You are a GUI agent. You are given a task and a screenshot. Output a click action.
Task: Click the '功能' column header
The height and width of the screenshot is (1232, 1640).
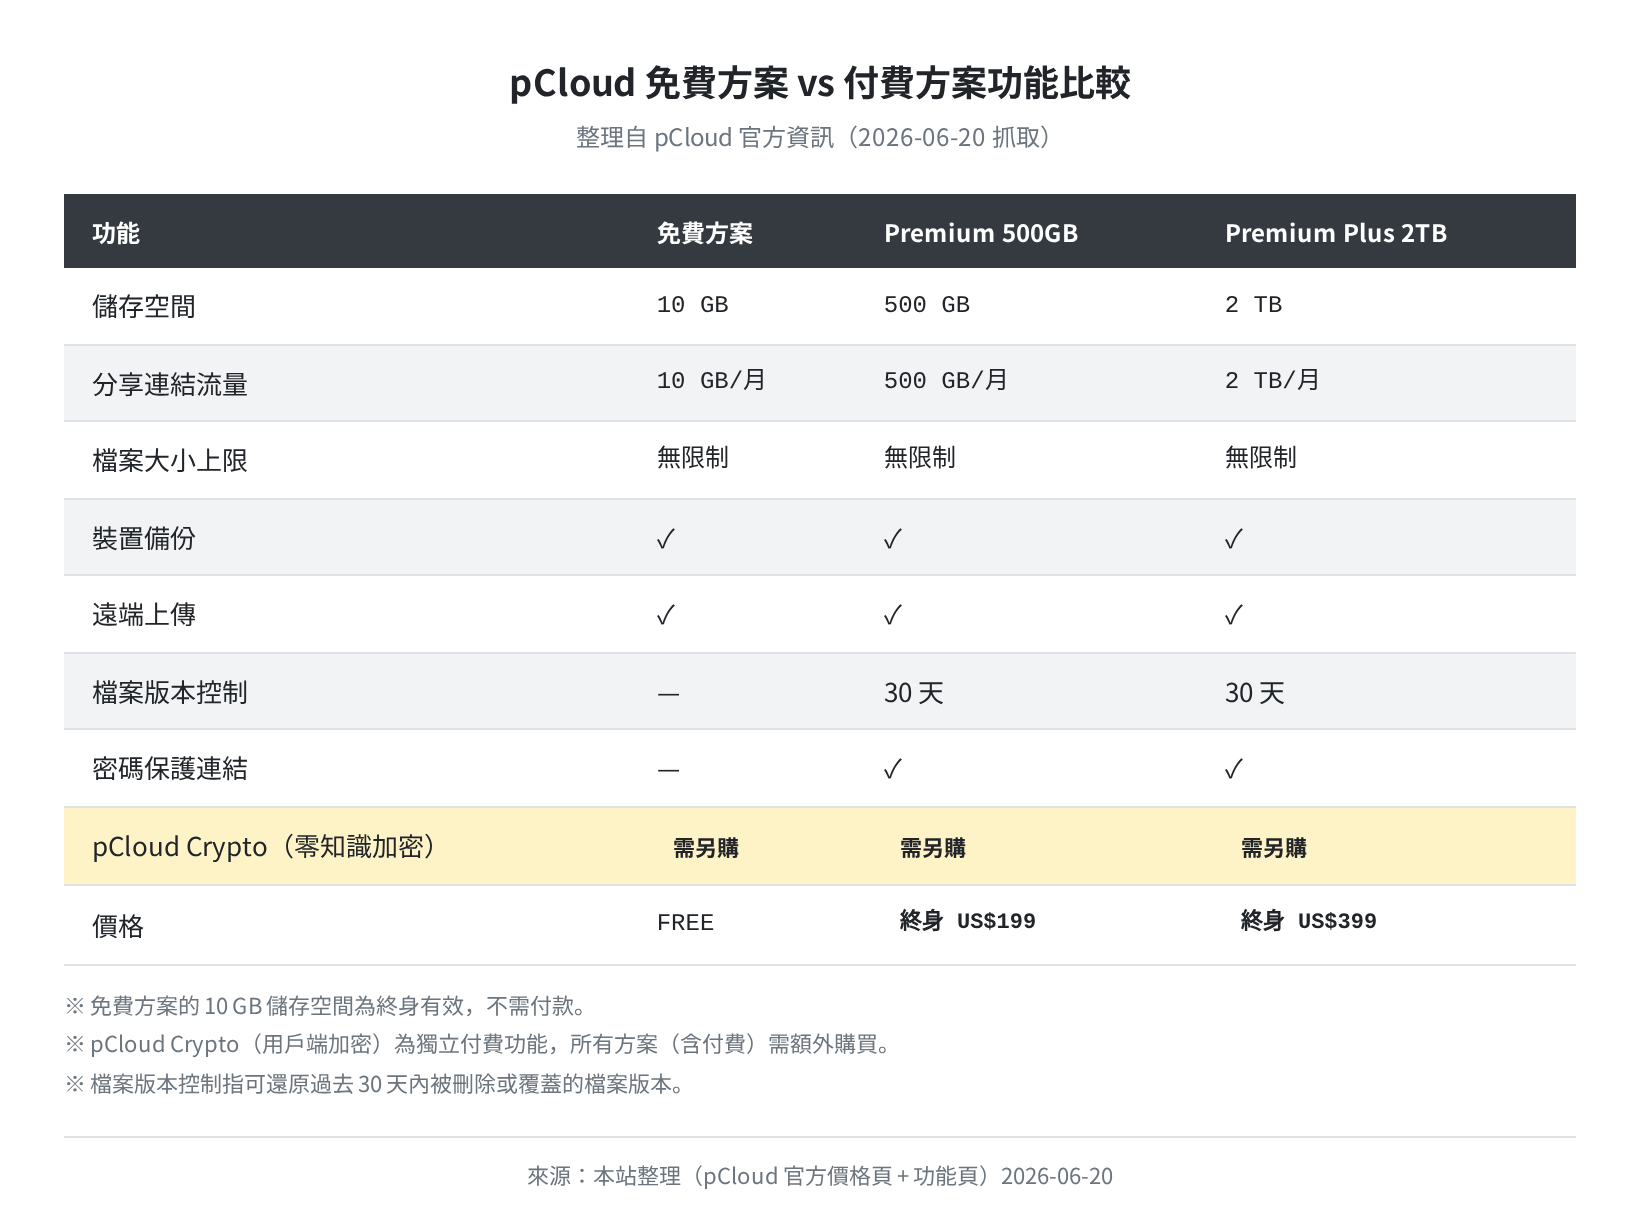click(x=116, y=233)
